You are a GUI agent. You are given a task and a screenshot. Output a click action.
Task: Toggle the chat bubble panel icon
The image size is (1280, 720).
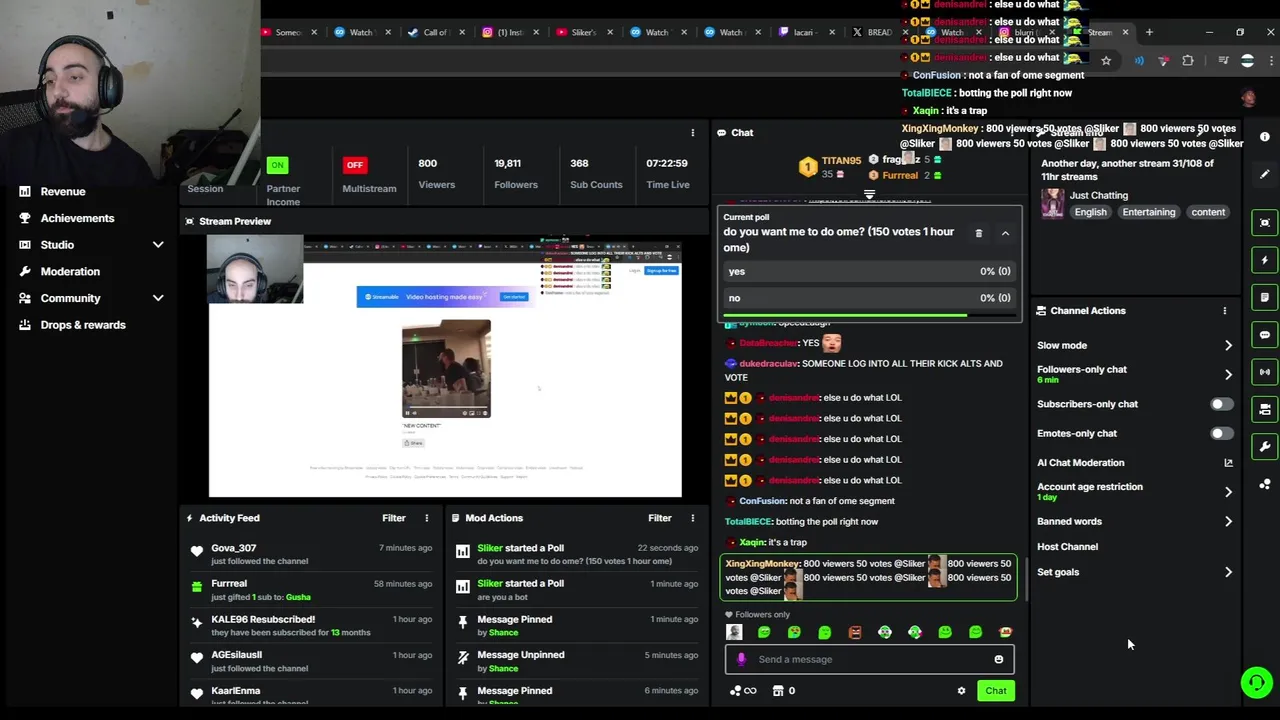1265,335
